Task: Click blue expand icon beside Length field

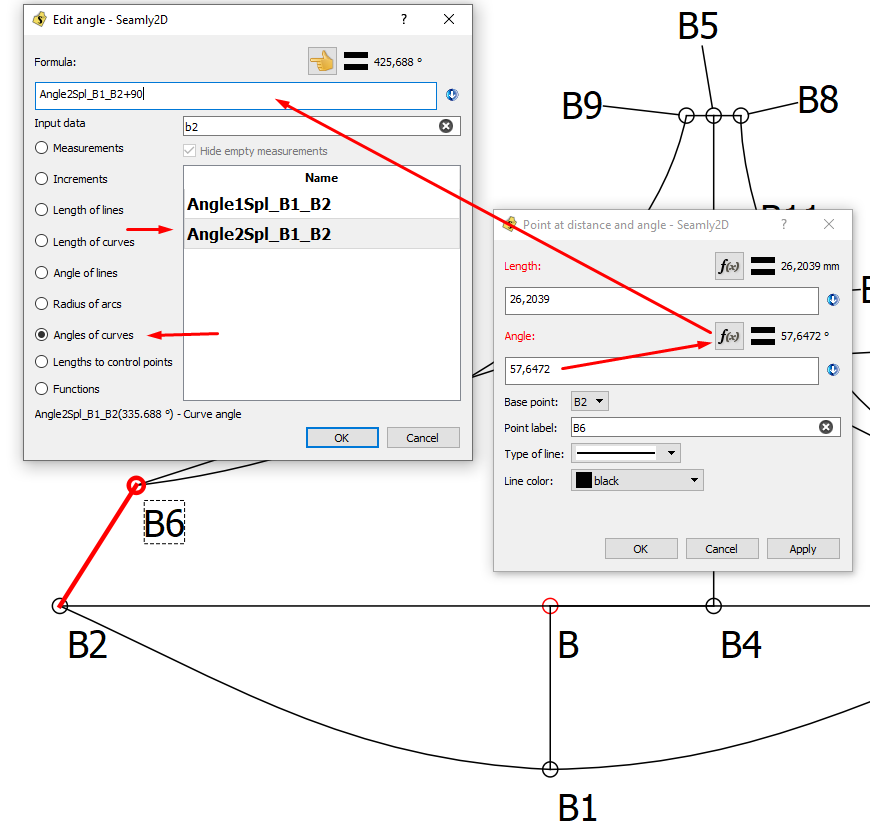Action: 833,300
